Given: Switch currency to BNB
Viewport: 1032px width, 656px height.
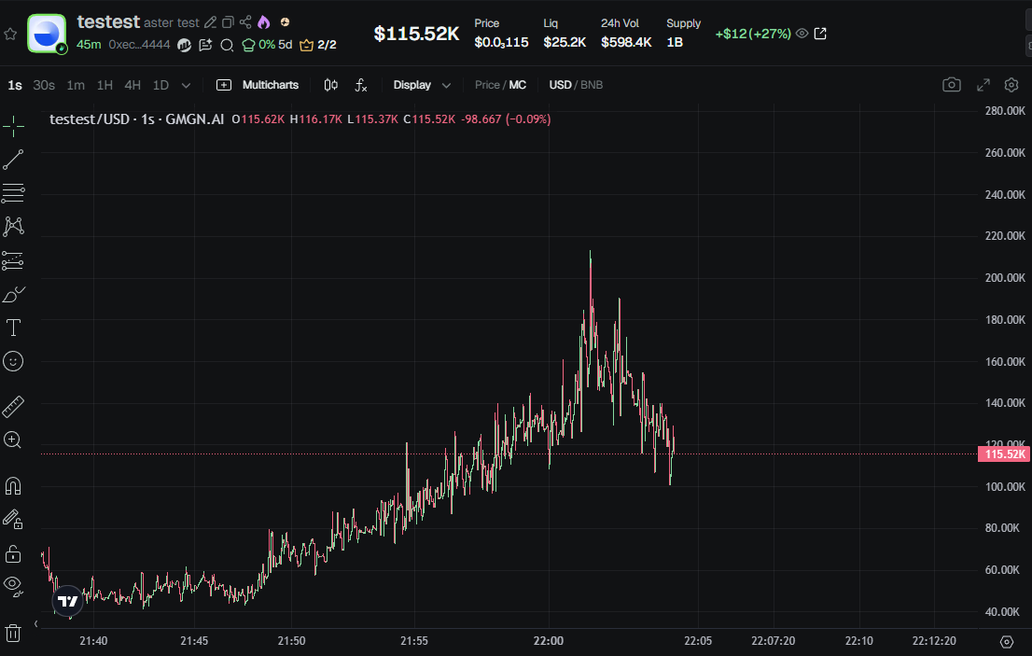Looking at the screenshot, I should tap(592, 85).
